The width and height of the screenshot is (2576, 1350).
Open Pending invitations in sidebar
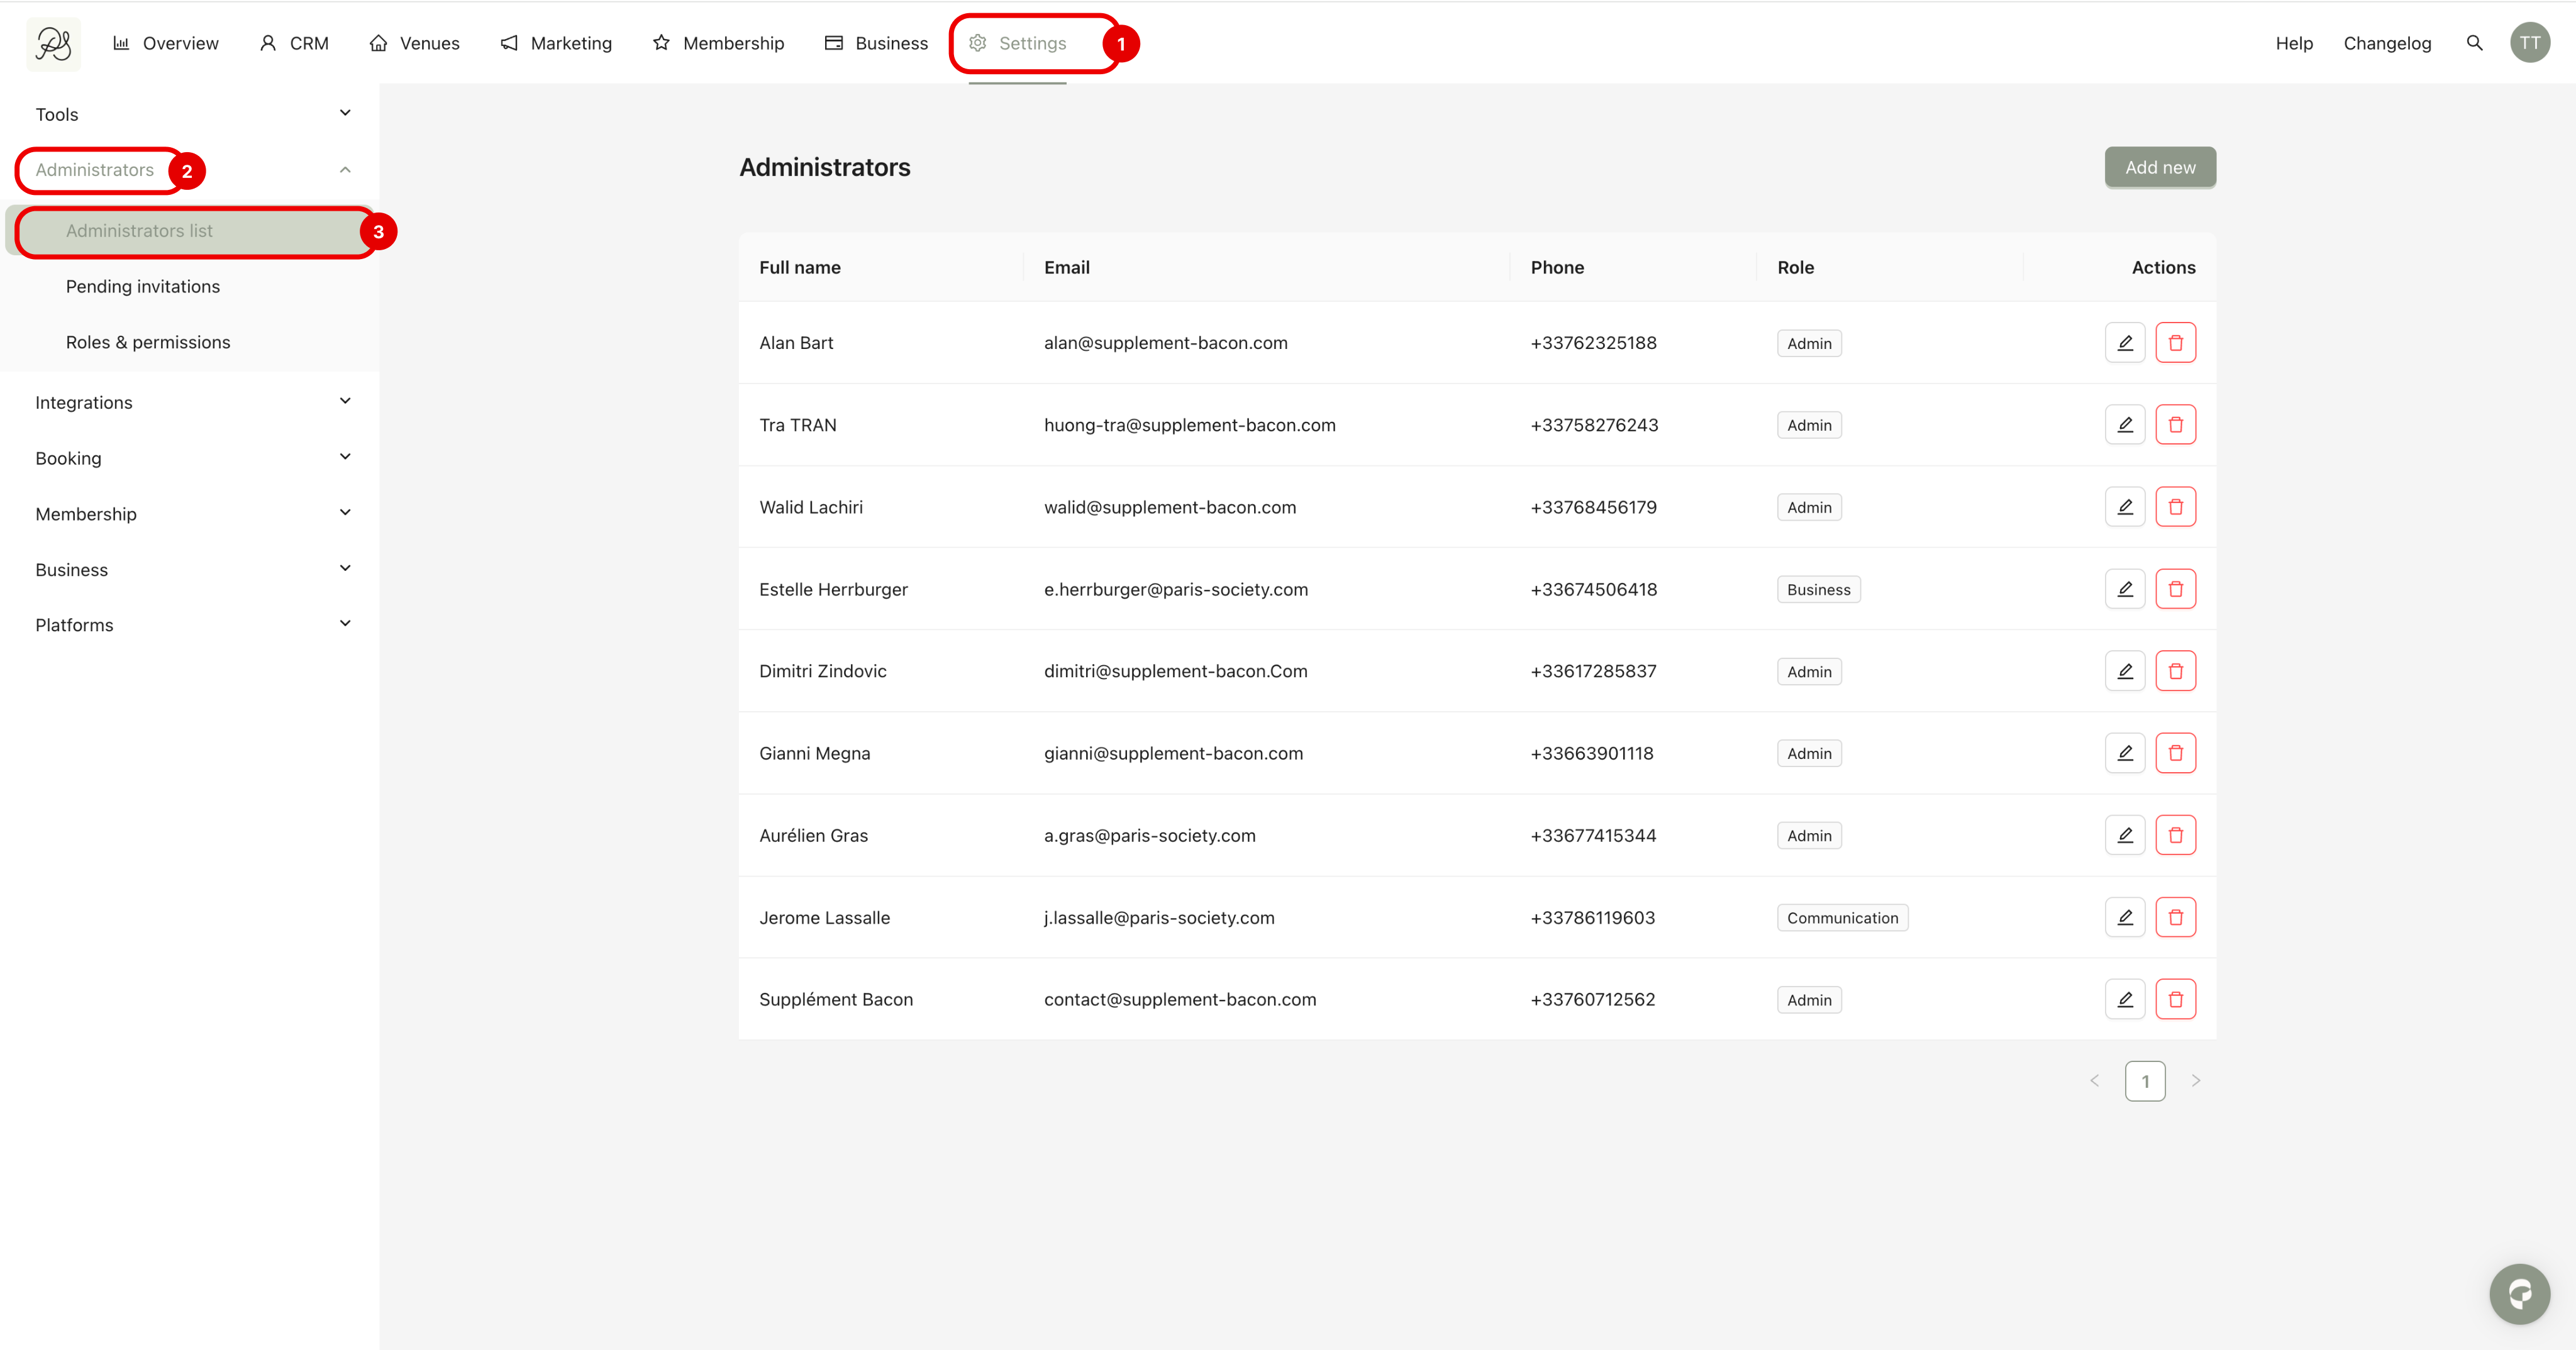tap(143, 286)
